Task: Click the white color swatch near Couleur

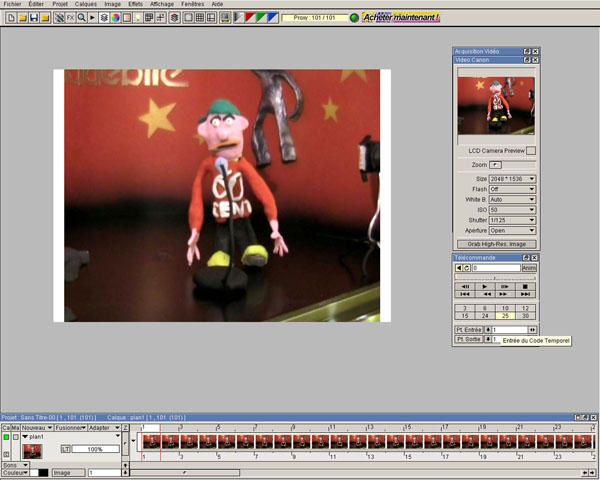Action: click(x=34, y=473)
